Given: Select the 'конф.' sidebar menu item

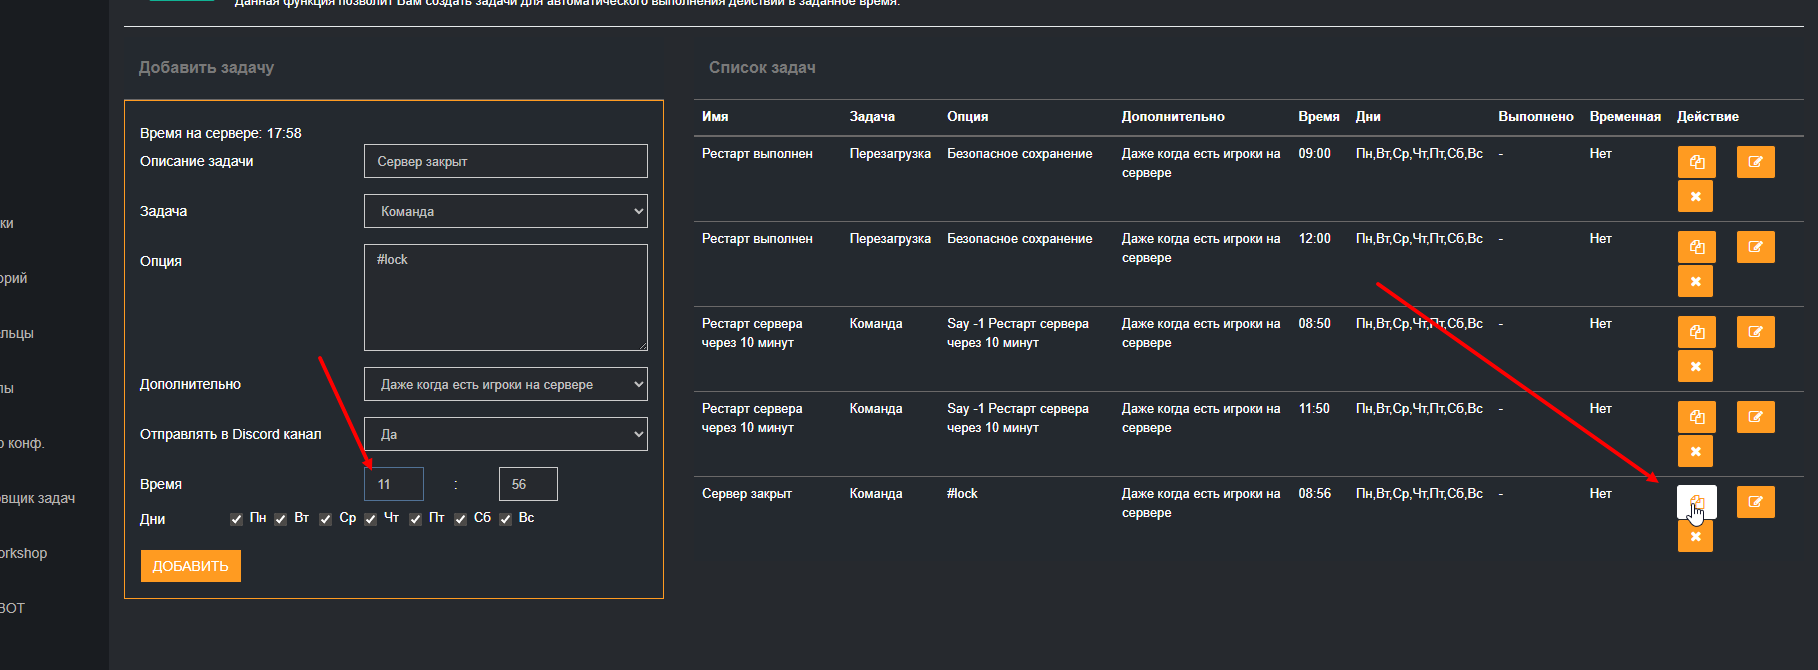Looking at the screenshot, I should click(23, 443).
